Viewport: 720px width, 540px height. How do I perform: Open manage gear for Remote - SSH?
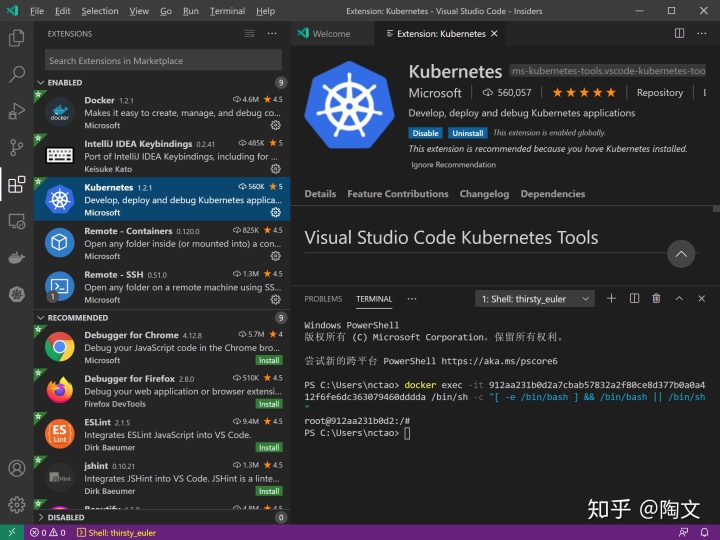click(x=276, y=299)
